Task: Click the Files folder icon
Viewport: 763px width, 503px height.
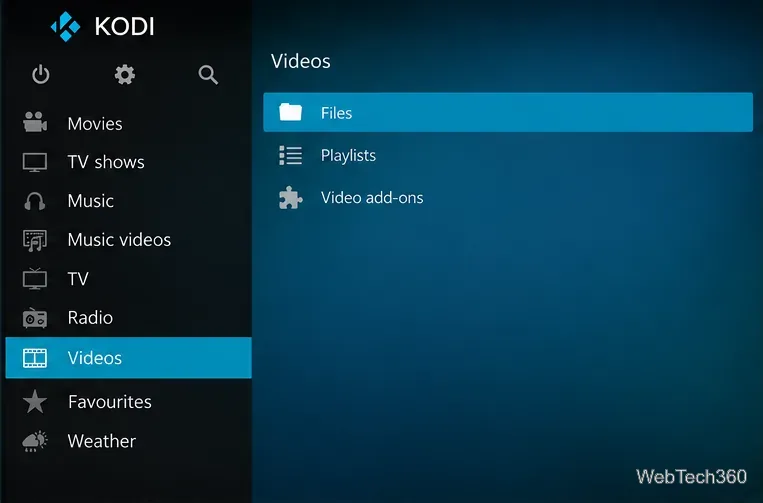Action: 291,112
